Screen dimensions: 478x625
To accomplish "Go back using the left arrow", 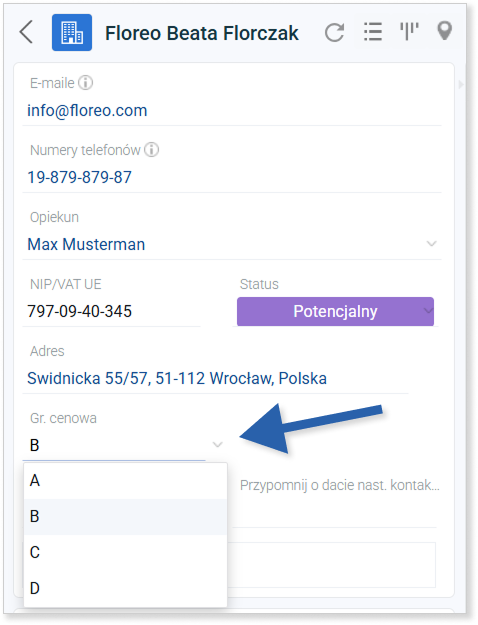I will pos(26,32).
